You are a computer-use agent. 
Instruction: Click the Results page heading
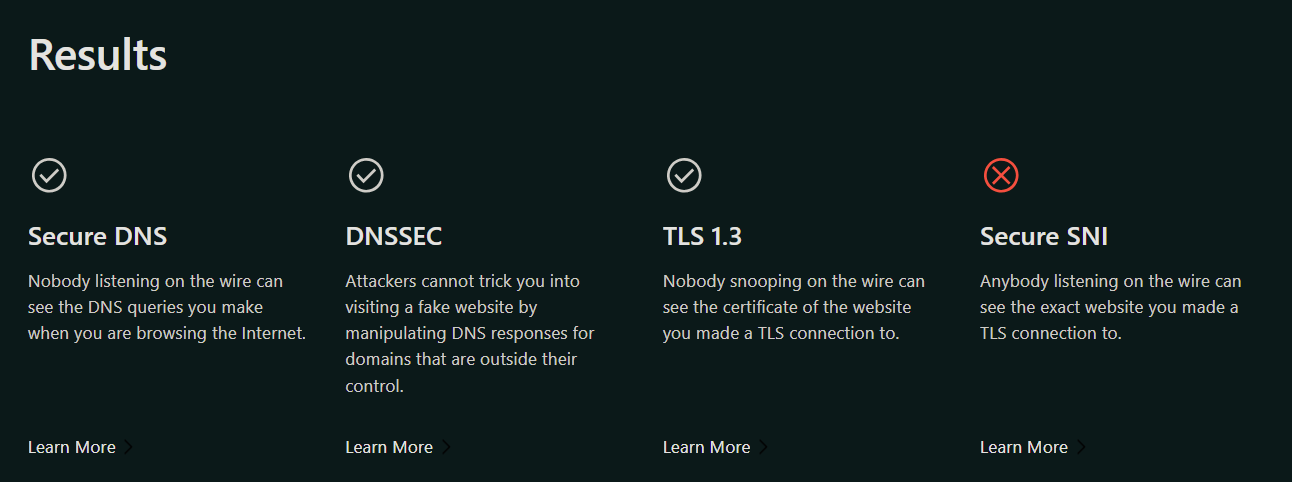click(98, 54)
